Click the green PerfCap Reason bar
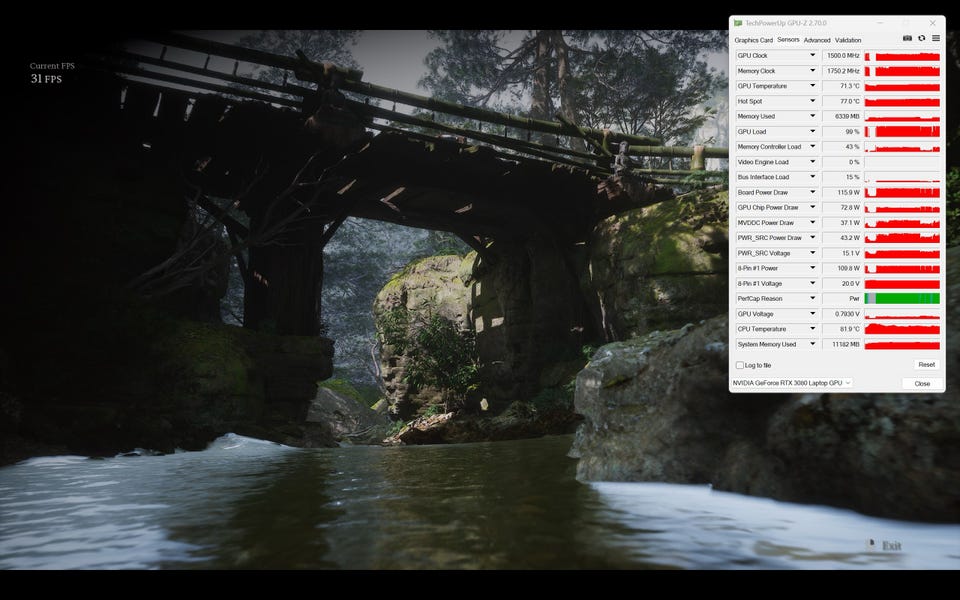This screenshot has width=960, height=600. [902, 298]
